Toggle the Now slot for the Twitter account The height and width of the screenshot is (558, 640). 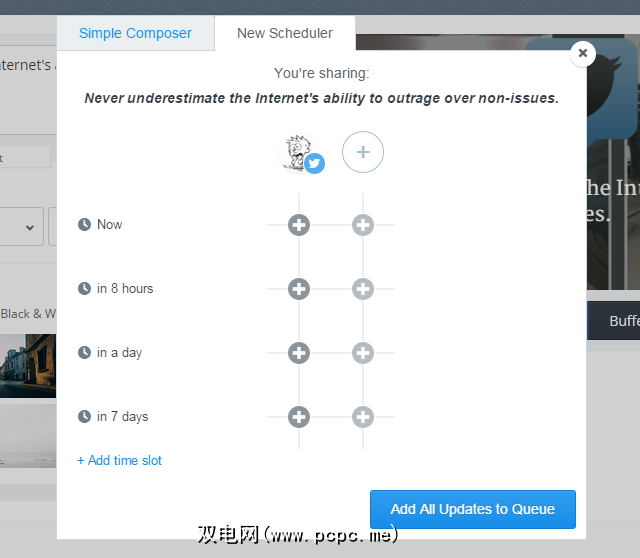(x=299, y=225)
